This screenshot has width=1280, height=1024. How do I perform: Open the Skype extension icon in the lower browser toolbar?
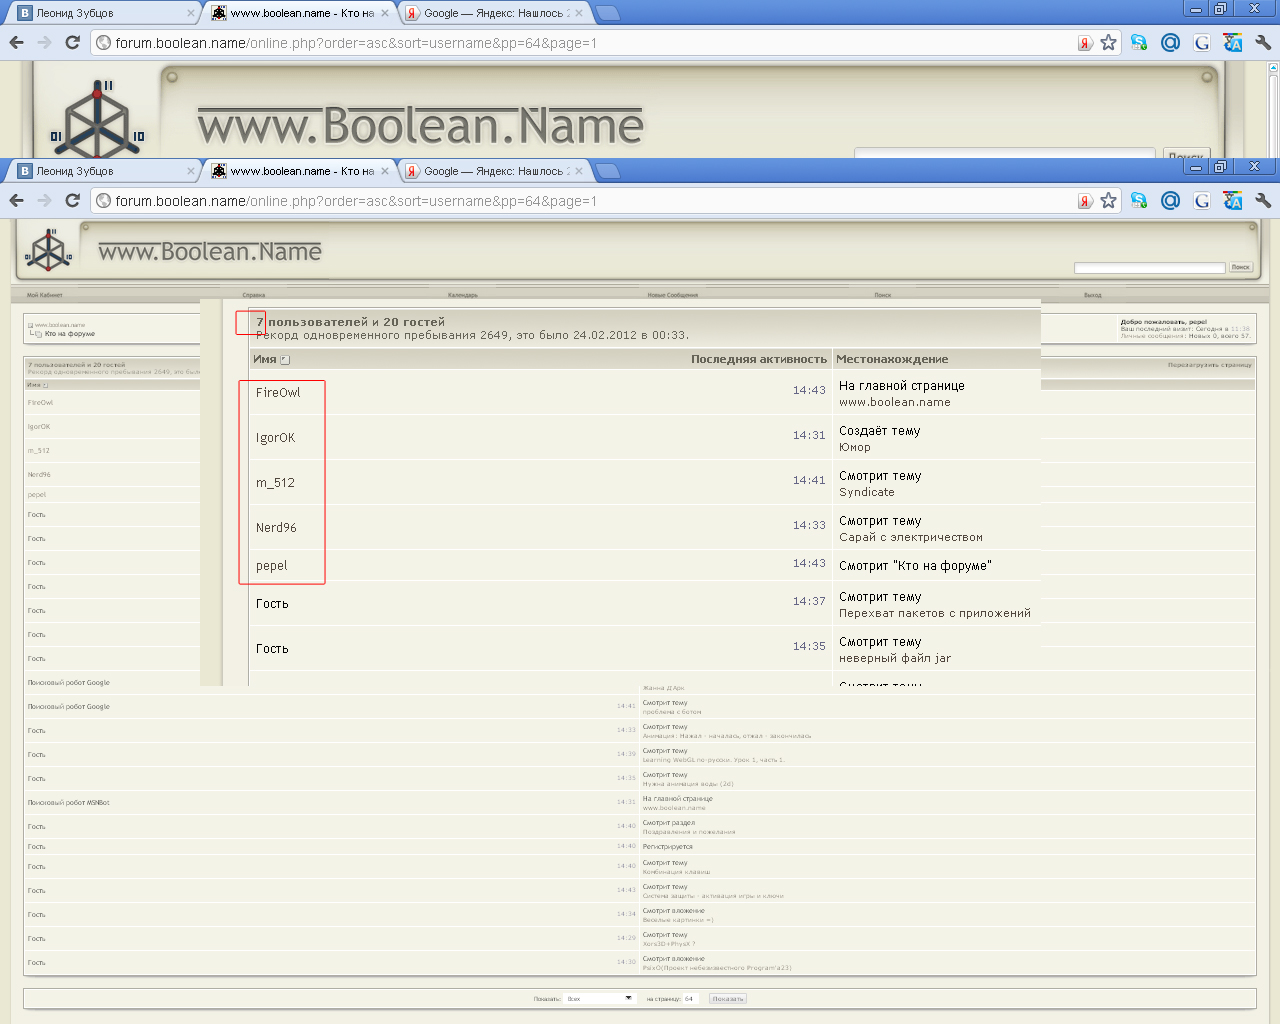pyautogui.click(x=1139, y=201)
